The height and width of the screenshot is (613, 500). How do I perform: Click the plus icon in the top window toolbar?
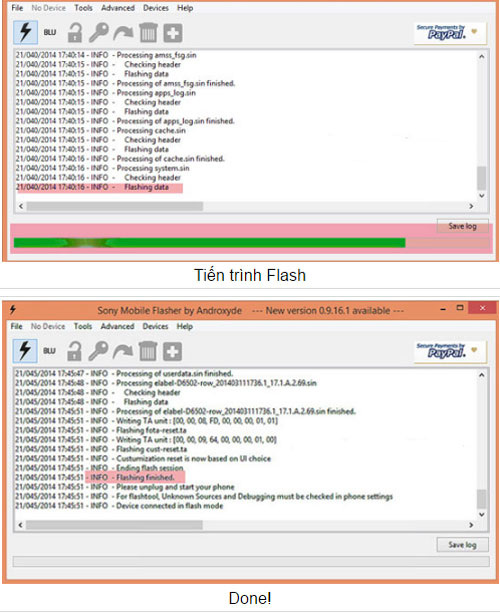173,33
